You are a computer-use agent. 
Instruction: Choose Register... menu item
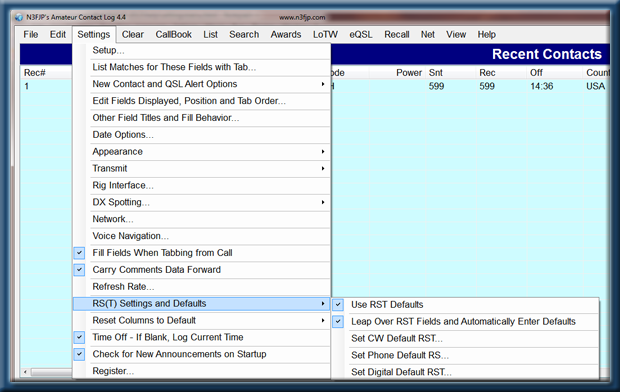(202, 371)
